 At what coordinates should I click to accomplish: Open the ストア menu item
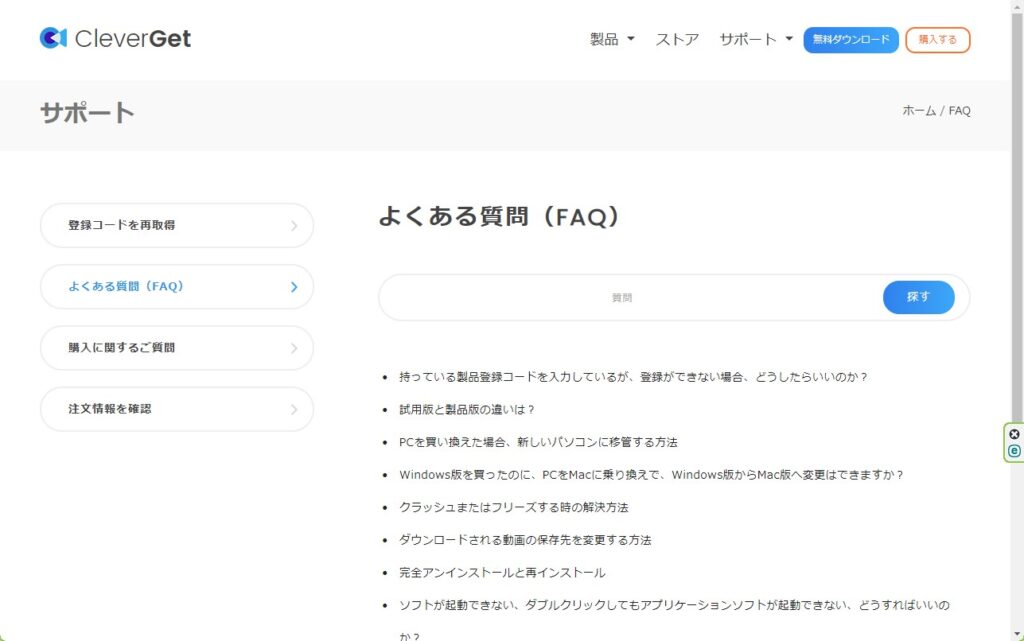(677, 40)
